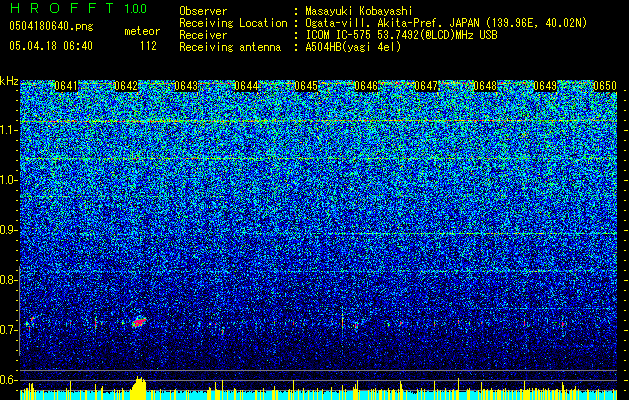Click the 0650 time marker
The image size is (629, 400).
[x=605, y=86]
